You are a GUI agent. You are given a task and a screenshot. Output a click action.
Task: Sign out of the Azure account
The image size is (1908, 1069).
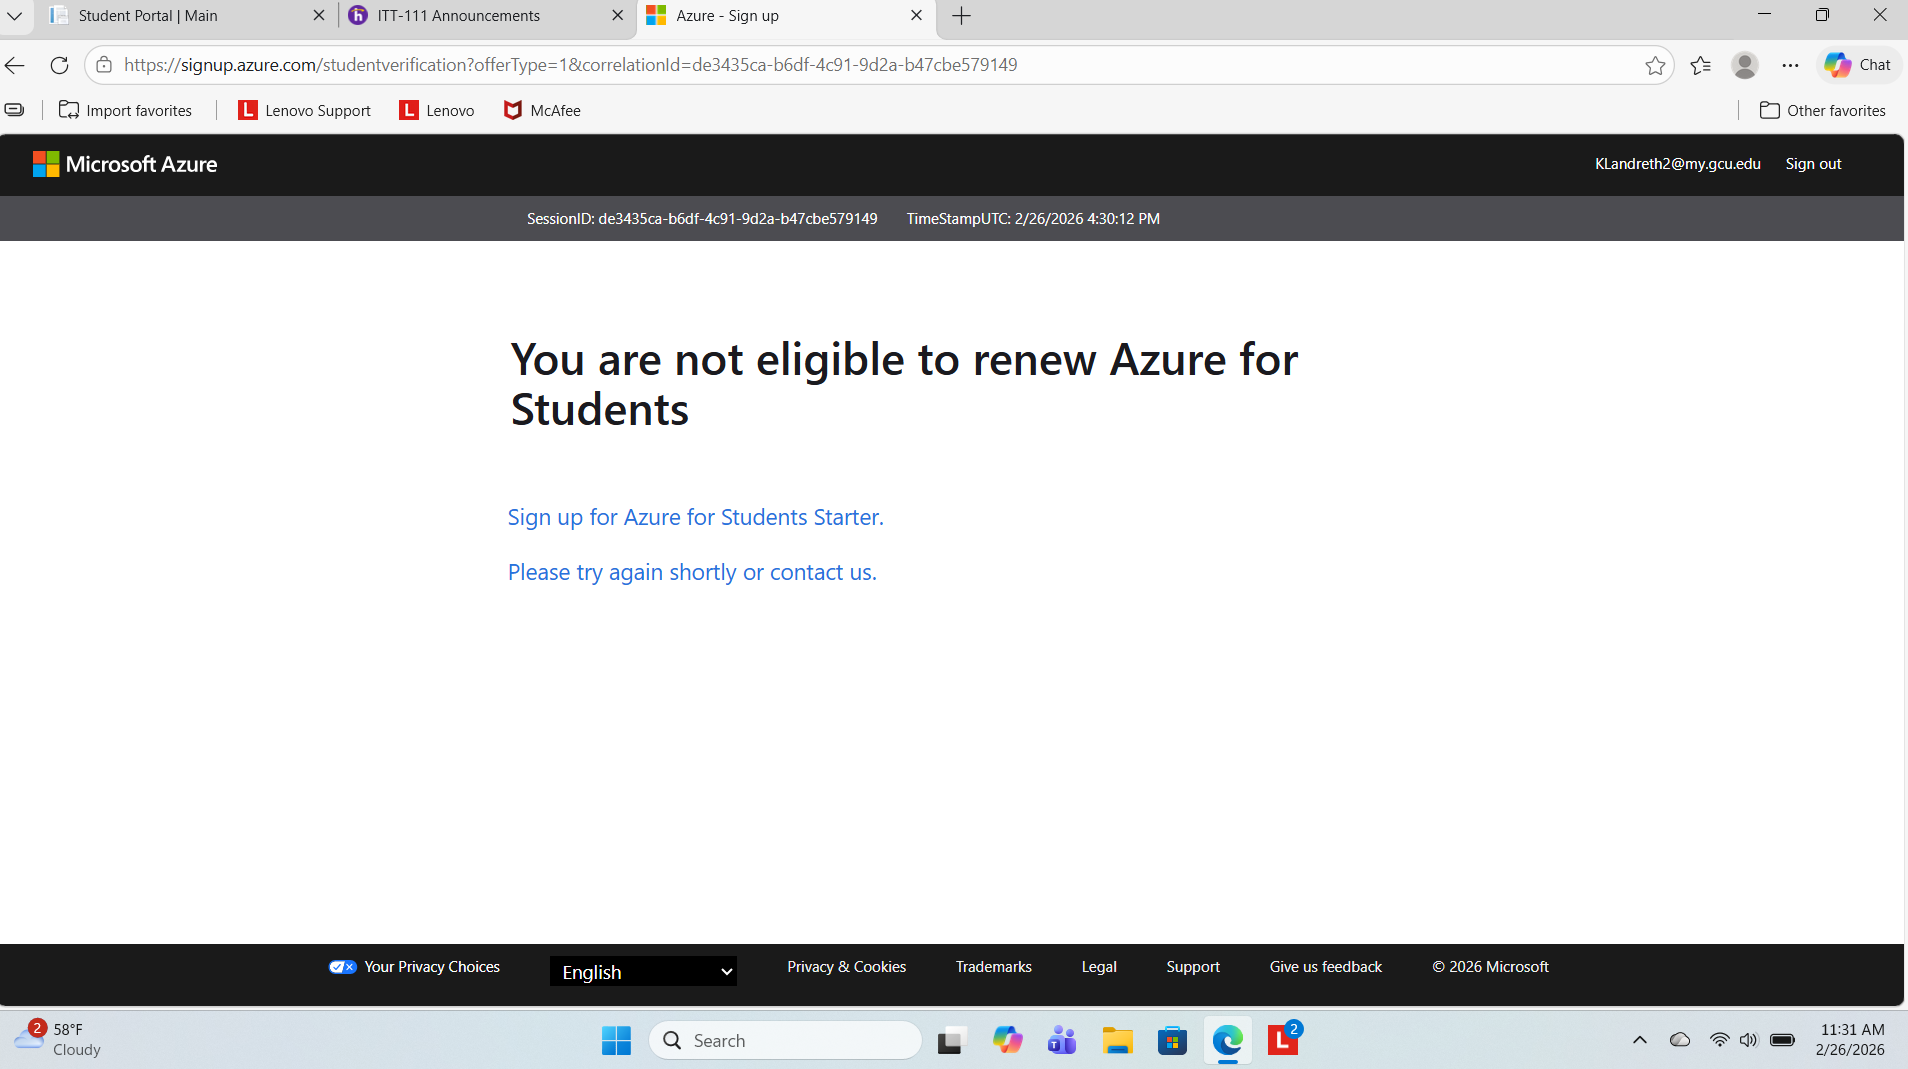(x=1813, y=164)
